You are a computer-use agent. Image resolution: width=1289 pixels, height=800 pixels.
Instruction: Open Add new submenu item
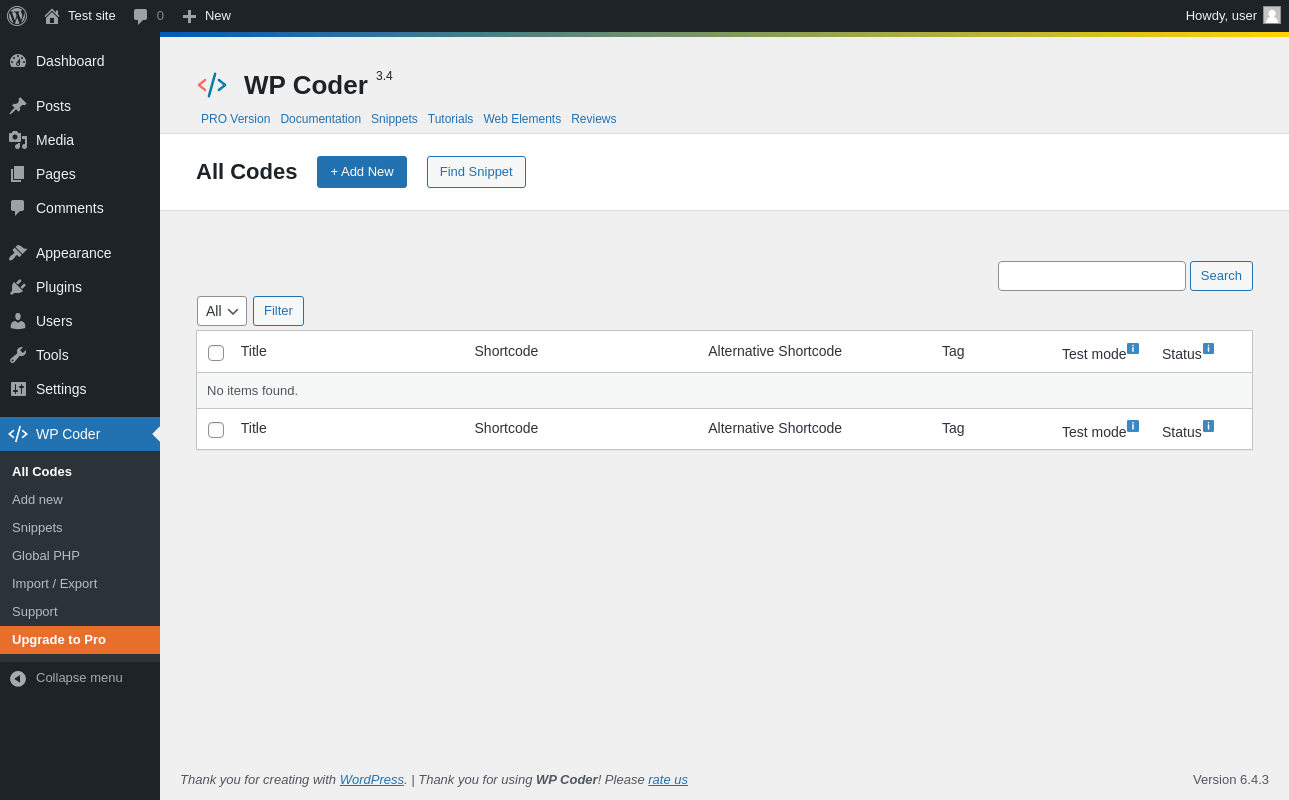[37, 500]
